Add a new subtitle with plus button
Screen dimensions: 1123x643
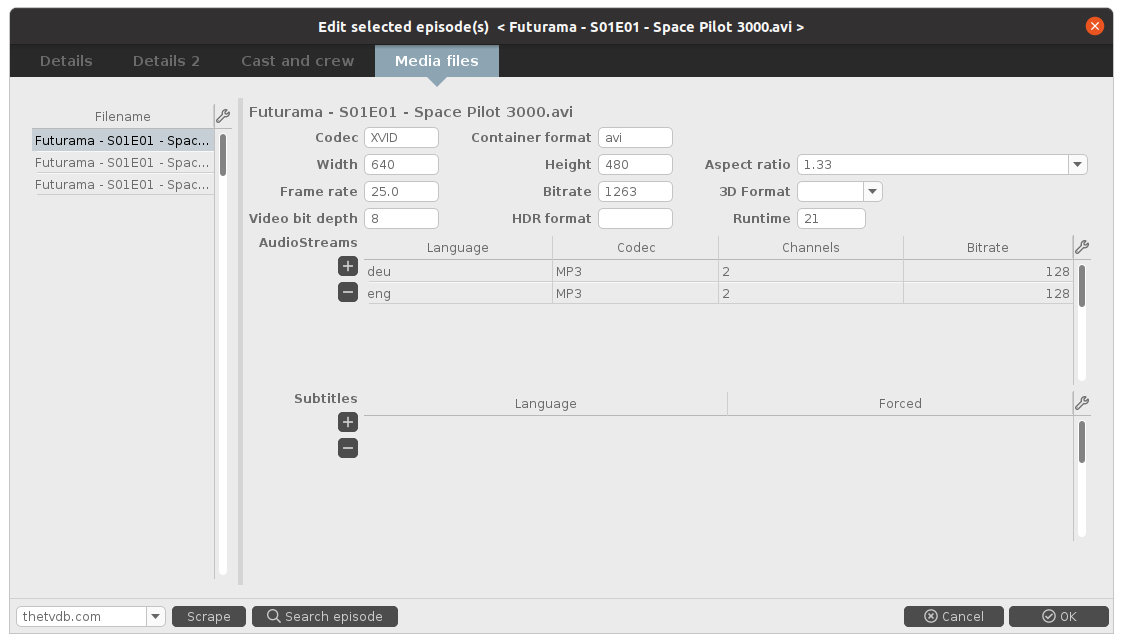click(347, 422)
